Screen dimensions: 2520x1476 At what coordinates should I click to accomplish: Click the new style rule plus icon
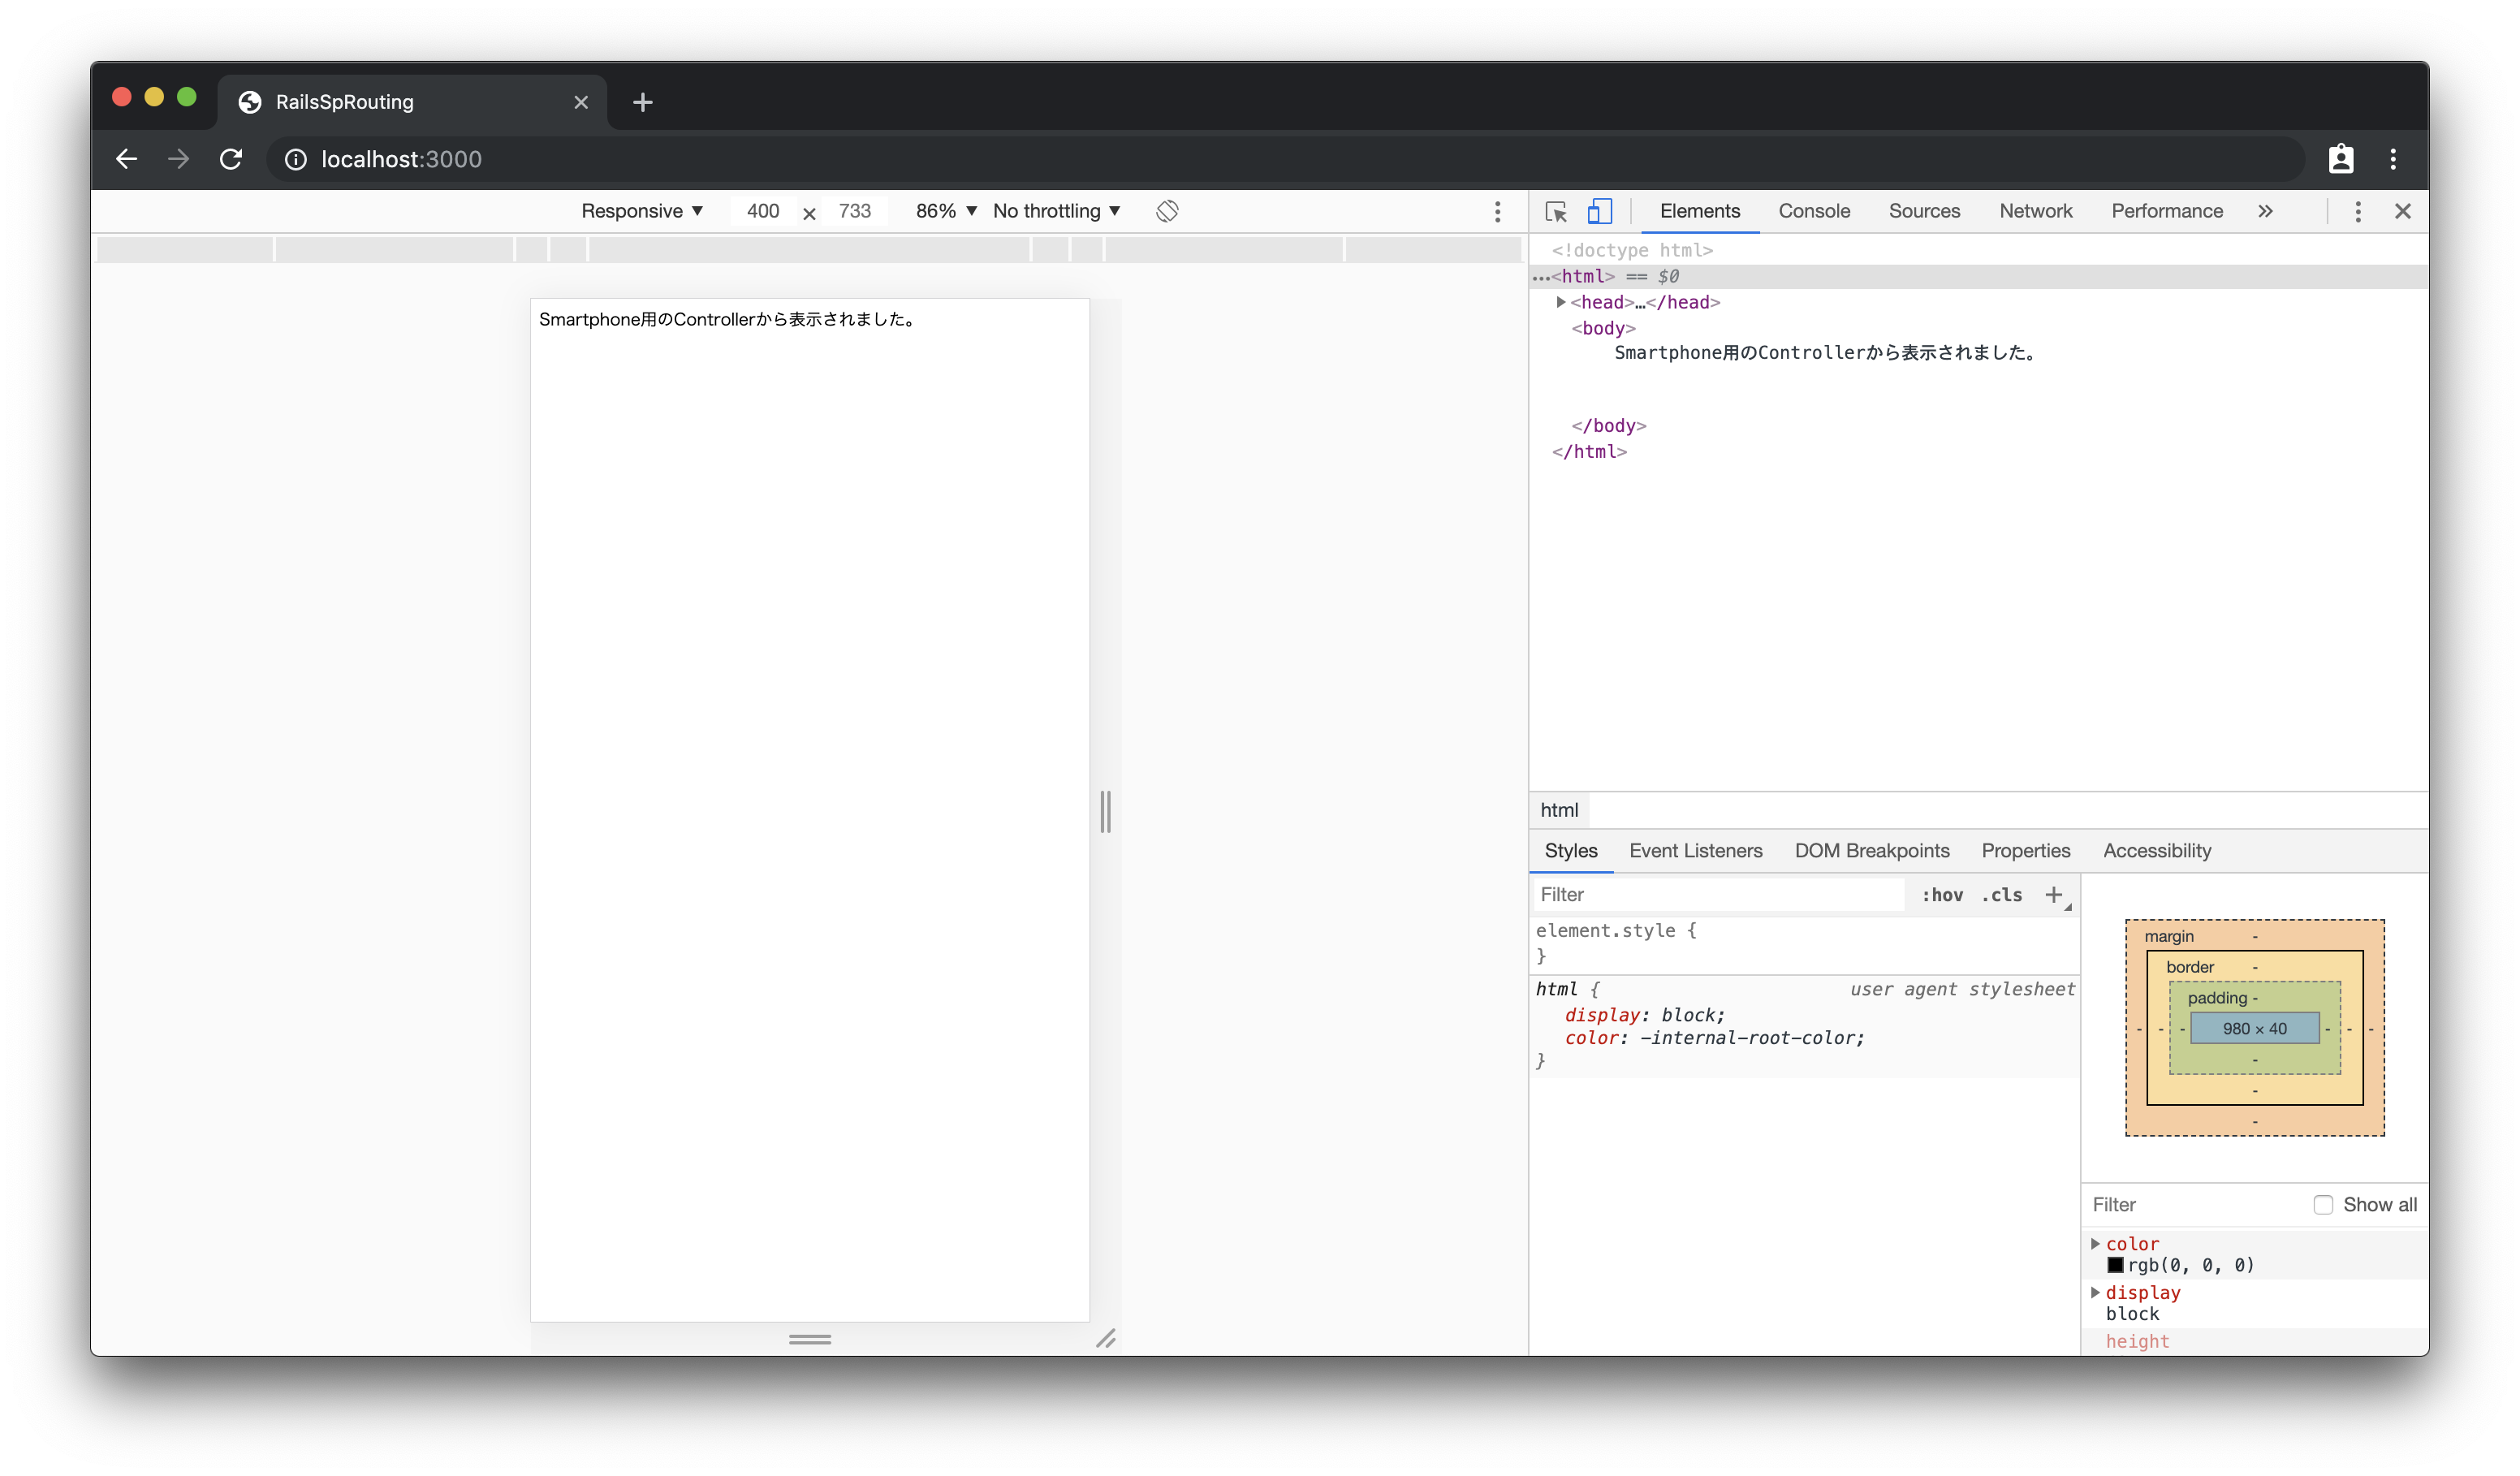point(2053,894)
